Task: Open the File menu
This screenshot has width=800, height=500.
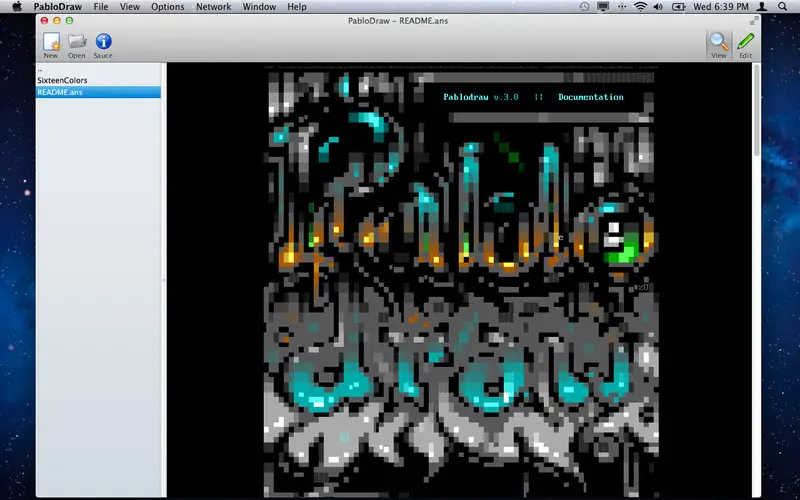Action: click(x=101, y=7)
